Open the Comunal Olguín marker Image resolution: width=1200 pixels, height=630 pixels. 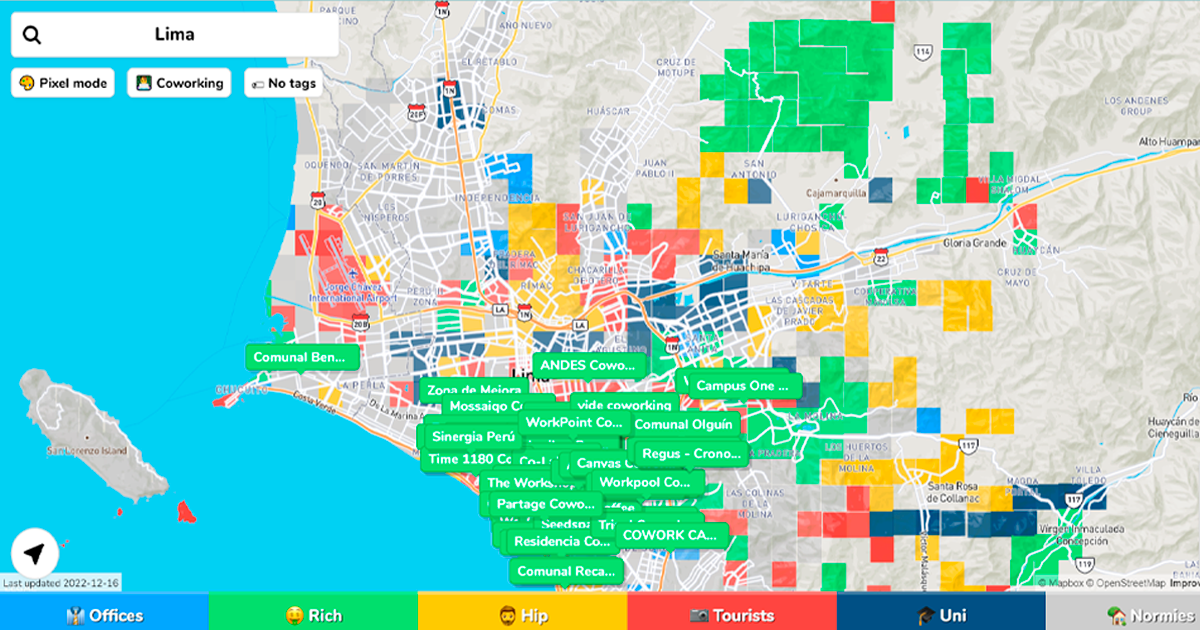tap(683, 424)
